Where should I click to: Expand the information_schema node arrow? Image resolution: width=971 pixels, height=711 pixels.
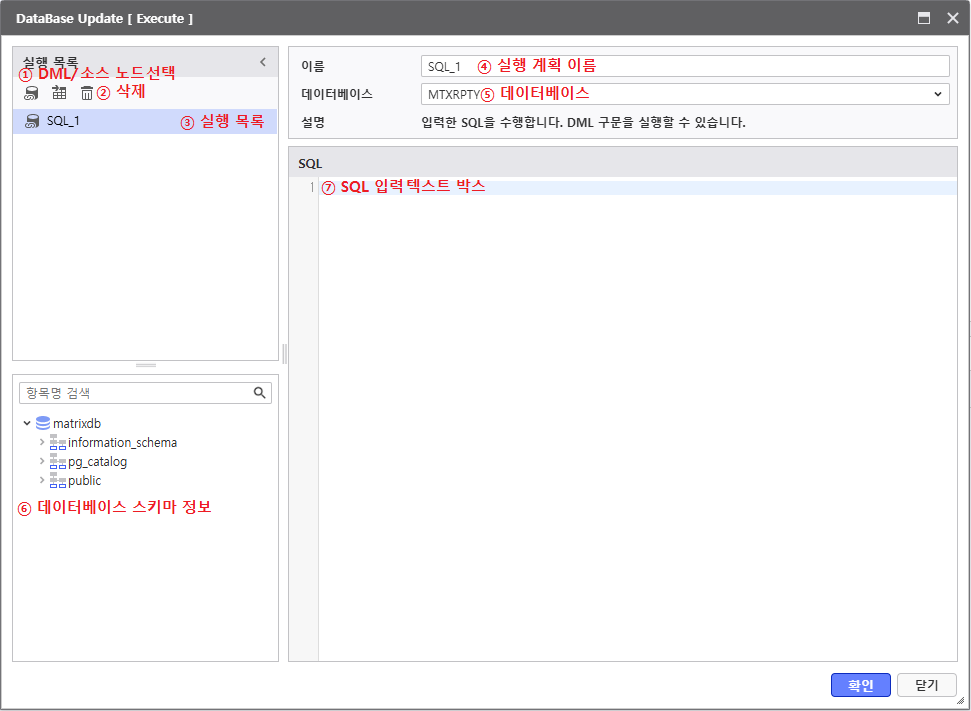pos(41,442)
